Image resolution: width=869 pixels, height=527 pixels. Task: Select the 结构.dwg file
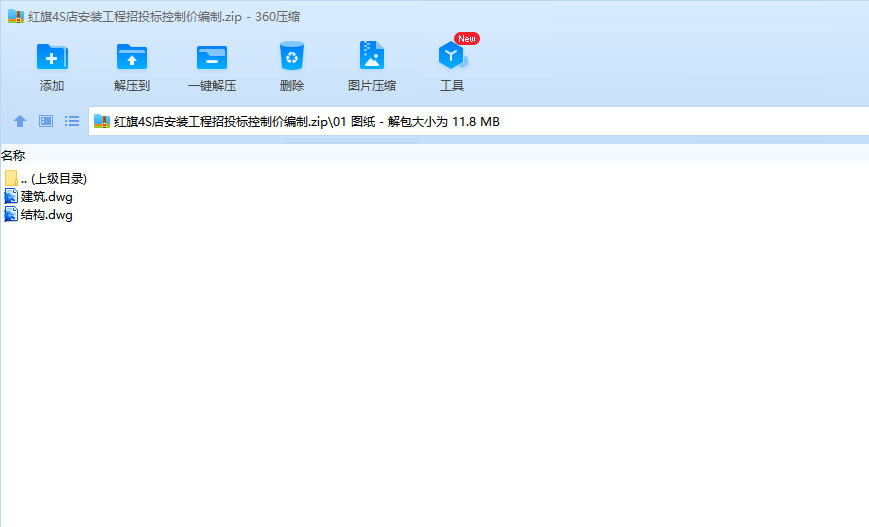tap(39, 215)
